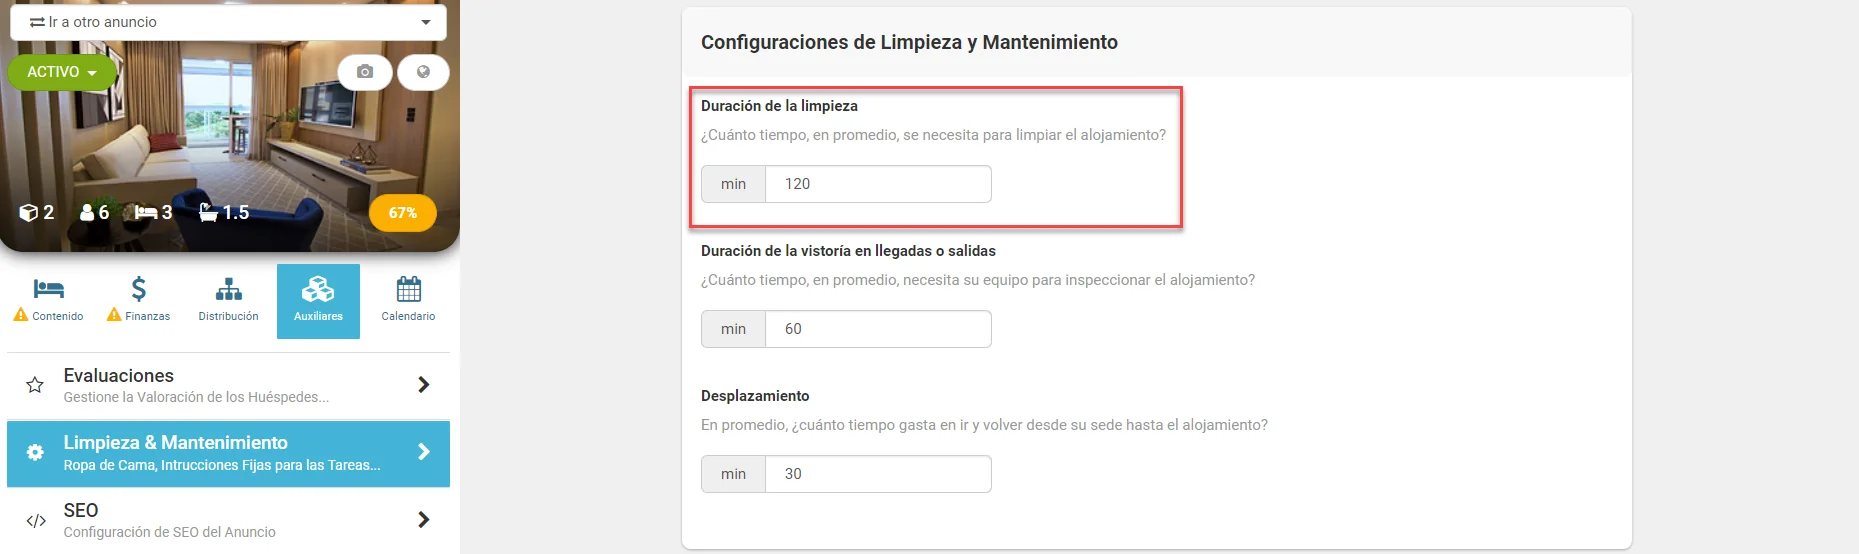The width and height of the screenshot is (1859, 554).
Task: Click the Desplazamiento field showing 30
Action: 878,474
